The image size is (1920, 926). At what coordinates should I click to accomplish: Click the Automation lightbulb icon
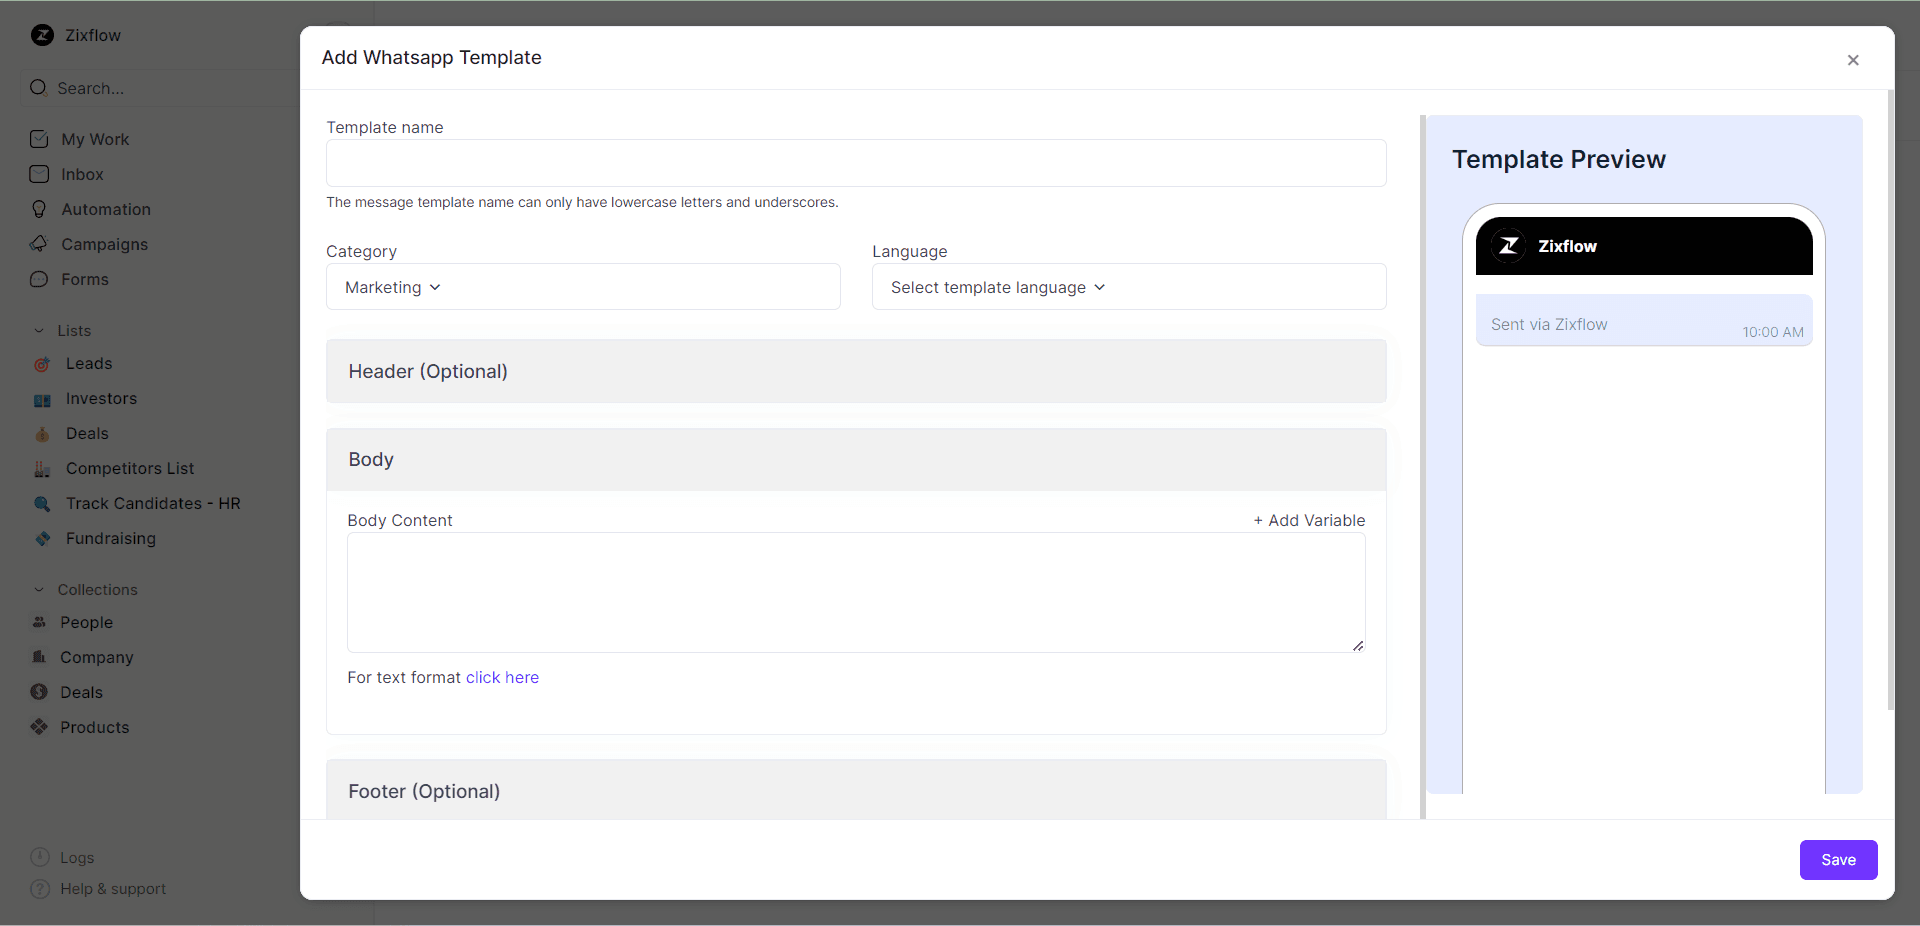click(x=39, y=209)
